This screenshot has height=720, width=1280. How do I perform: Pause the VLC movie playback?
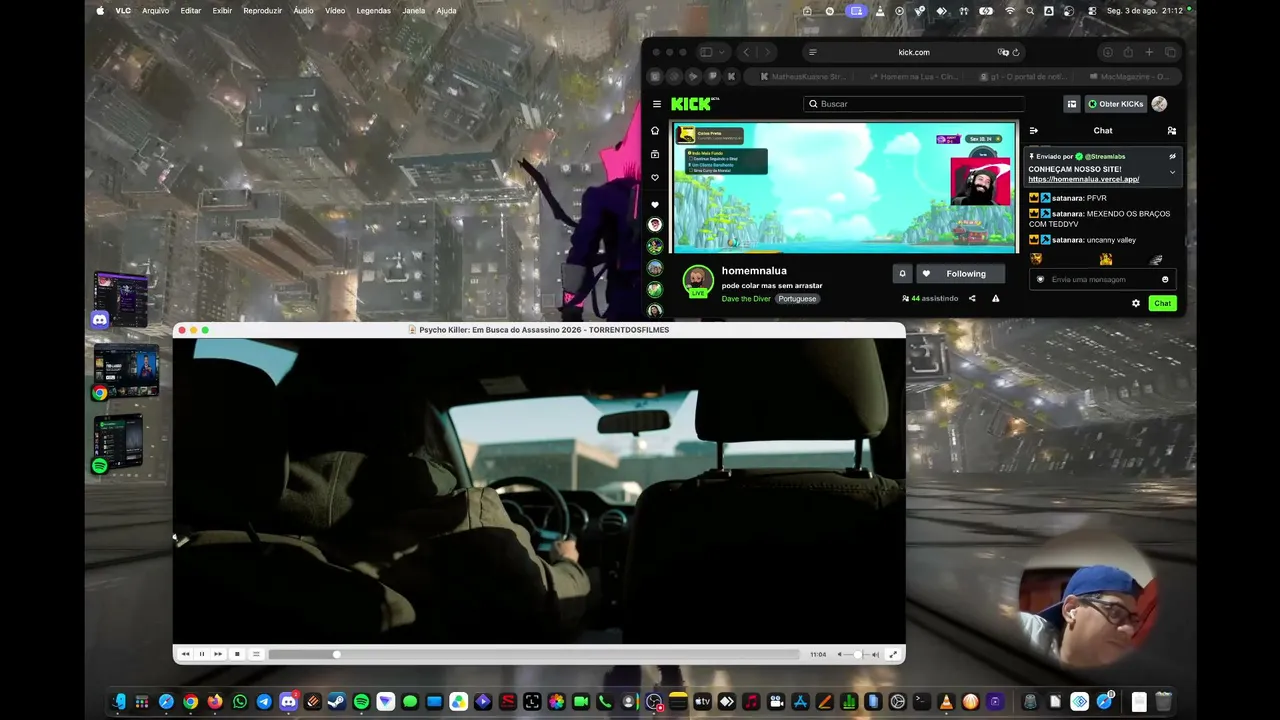click(x=201, y=654)
